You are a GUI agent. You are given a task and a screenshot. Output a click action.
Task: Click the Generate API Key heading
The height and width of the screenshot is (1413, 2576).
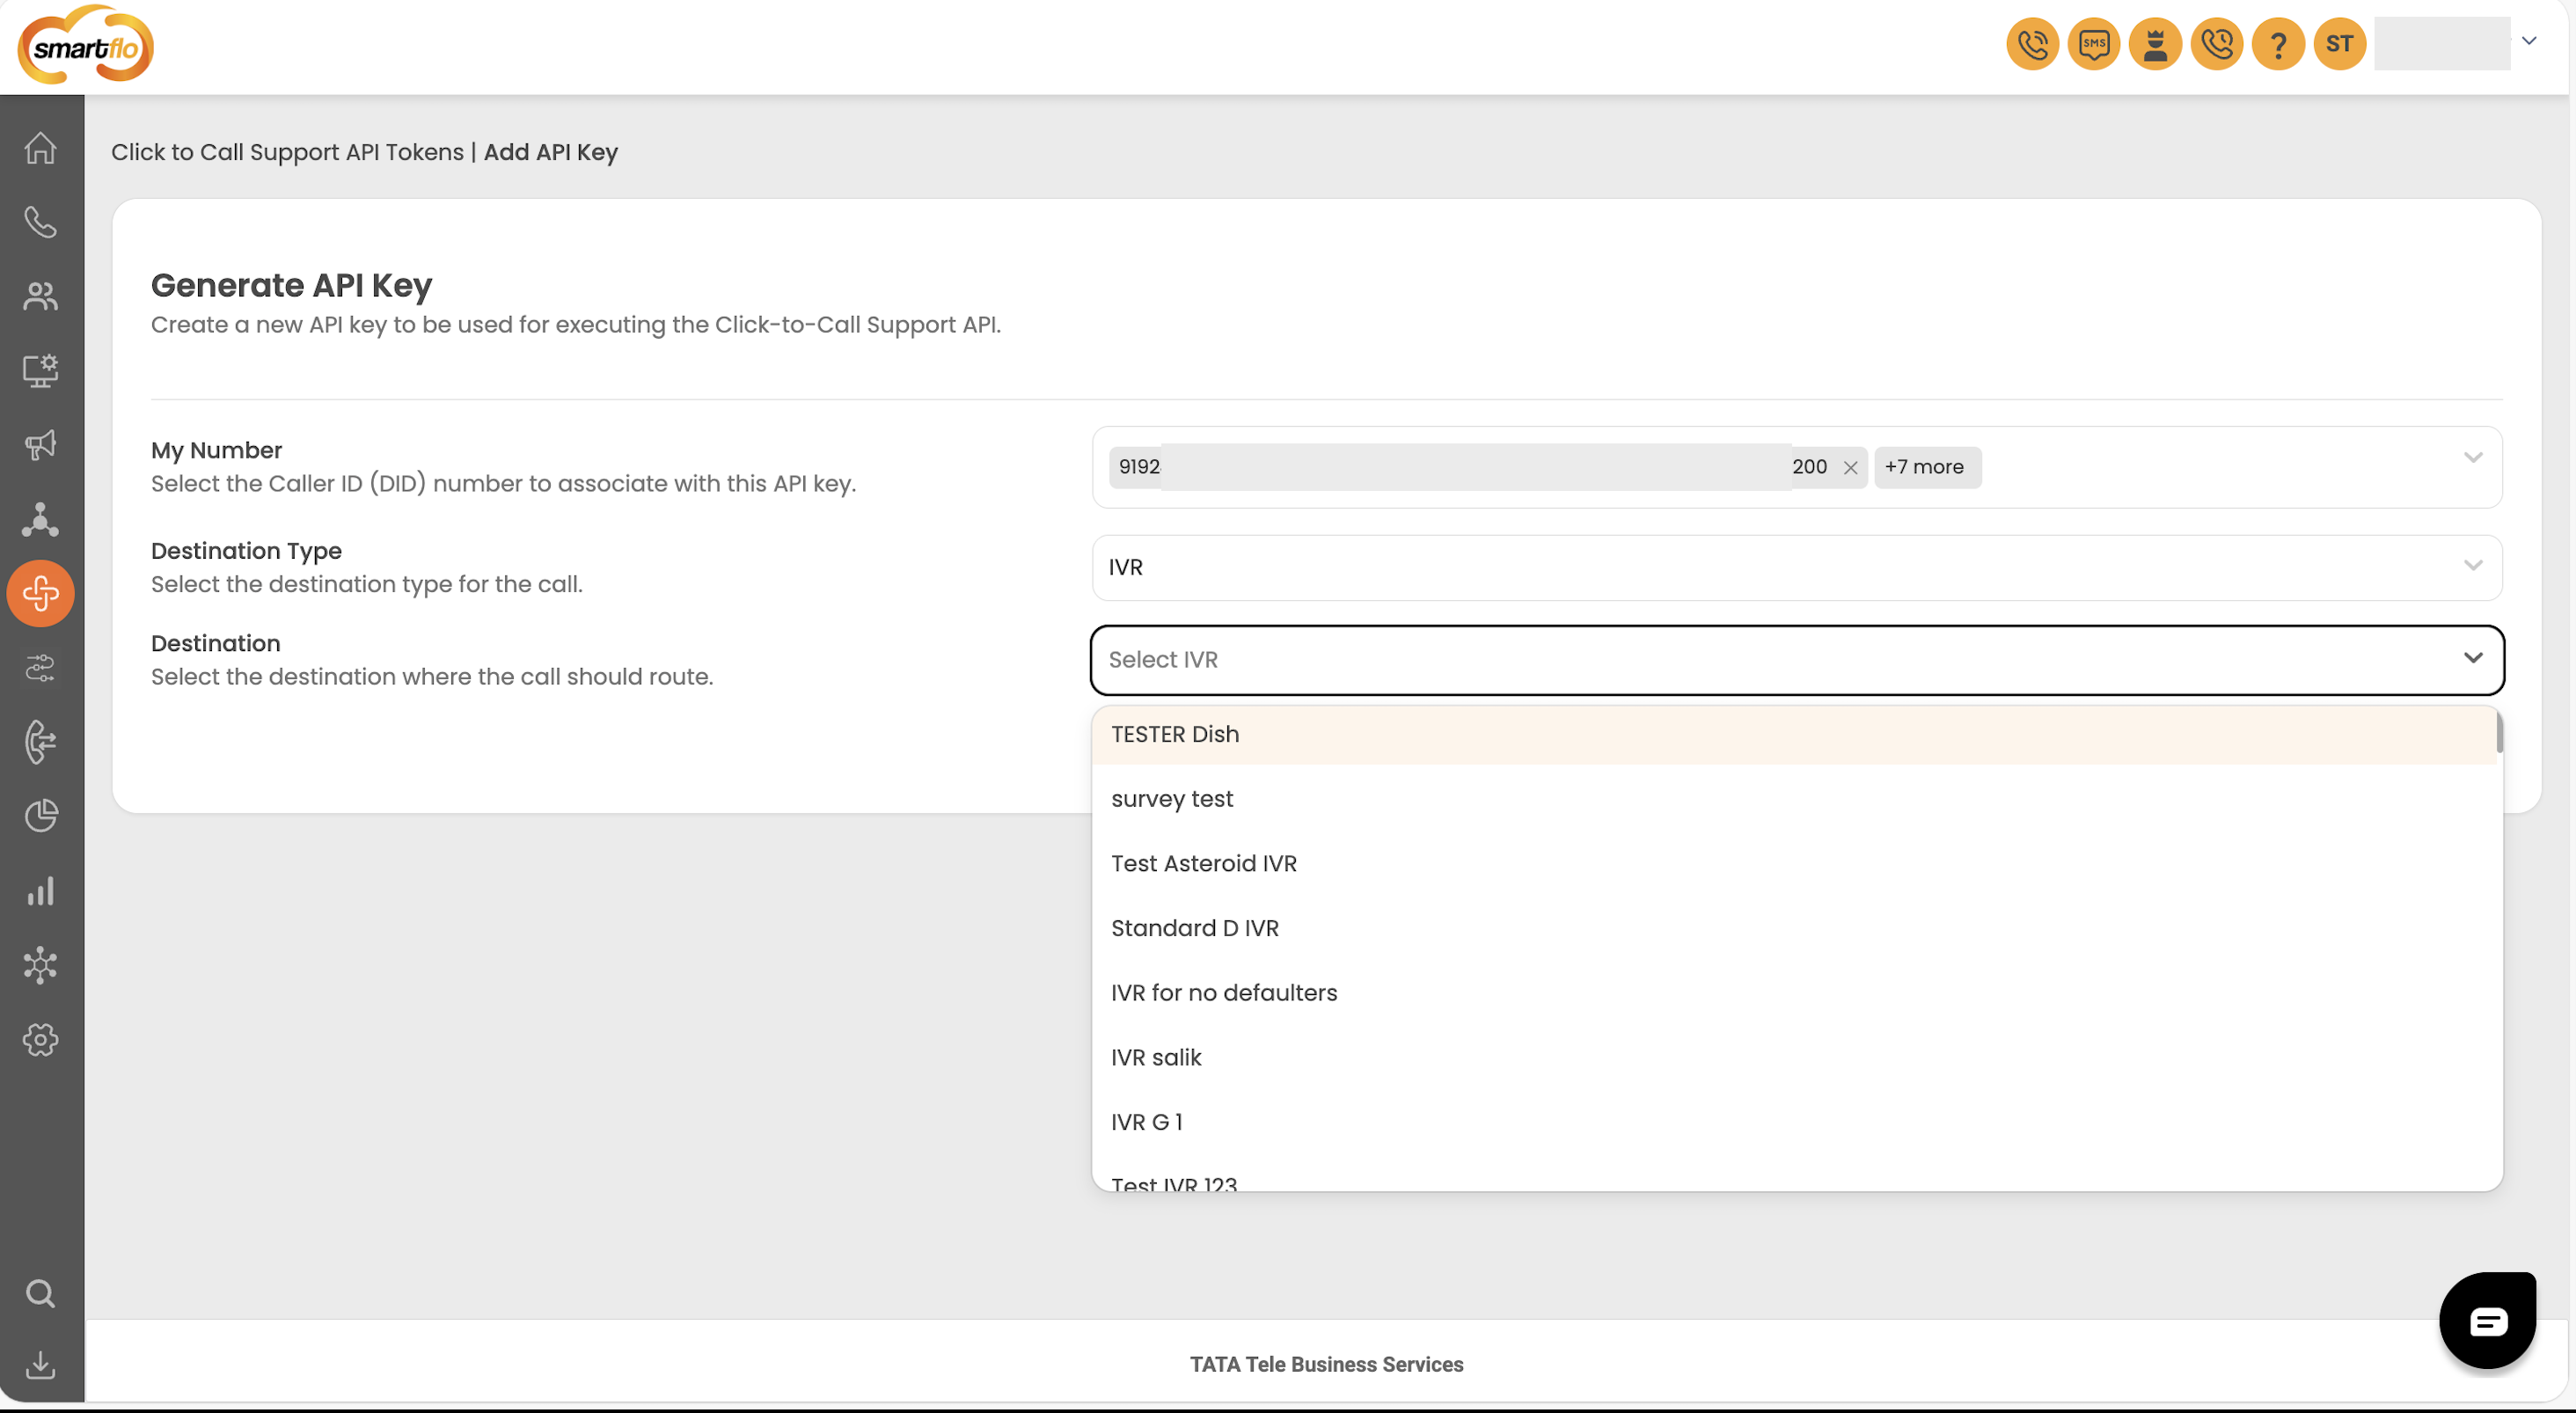click(291, 286)
